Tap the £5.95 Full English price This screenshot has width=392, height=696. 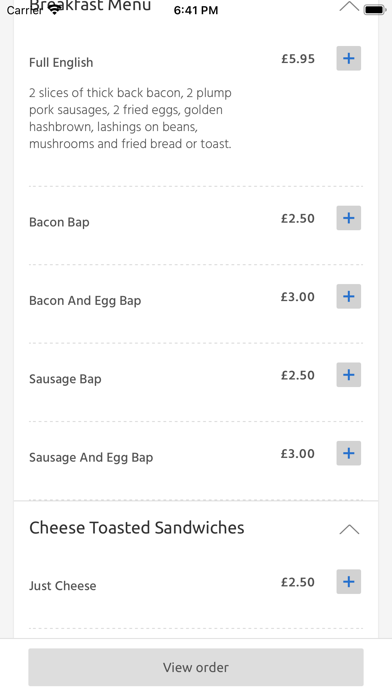point(298,59)
